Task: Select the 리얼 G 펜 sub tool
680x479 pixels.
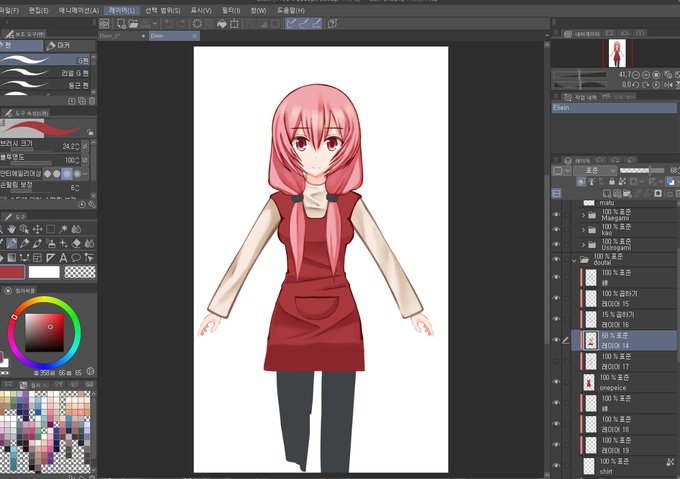Action: 45,73
